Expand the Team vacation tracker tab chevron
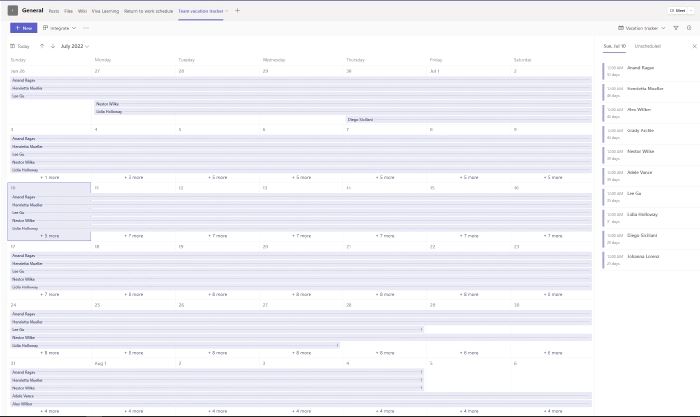 coord(227,11)
